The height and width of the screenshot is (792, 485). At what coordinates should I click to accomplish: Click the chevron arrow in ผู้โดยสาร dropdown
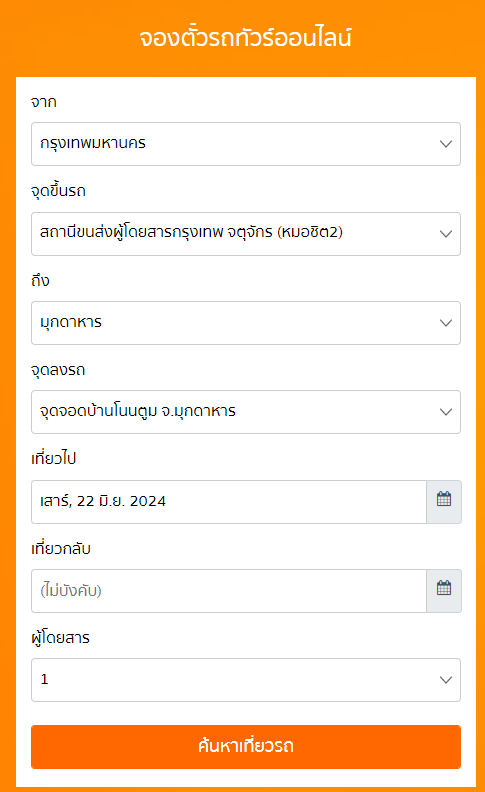(446, 680)
